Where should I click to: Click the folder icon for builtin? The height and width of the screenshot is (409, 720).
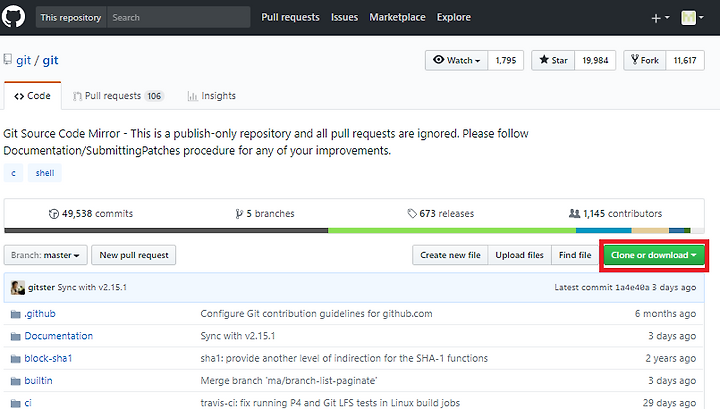pyautogui.click(x=16, y=381)
